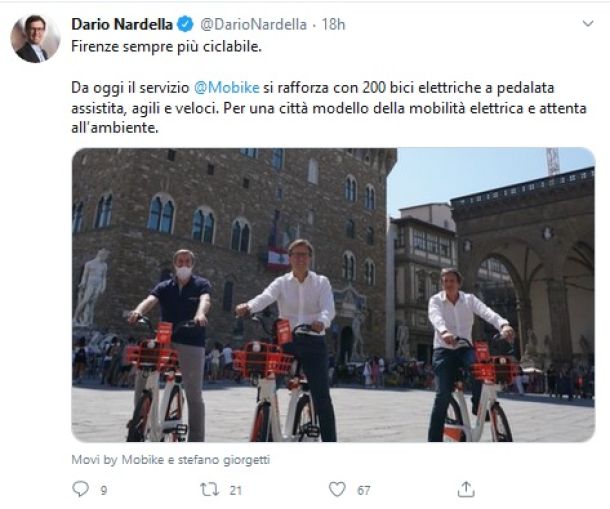Viewport: 610px width, 509px height.
Task: Open the @DarioNardella handle link
Action: (244, 23)
